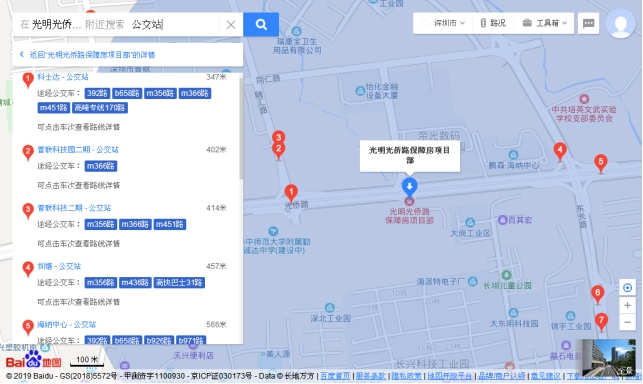This screenshot has width=643, height=384.
Task: Zoom in with the plus button
Action: (627, 305)
